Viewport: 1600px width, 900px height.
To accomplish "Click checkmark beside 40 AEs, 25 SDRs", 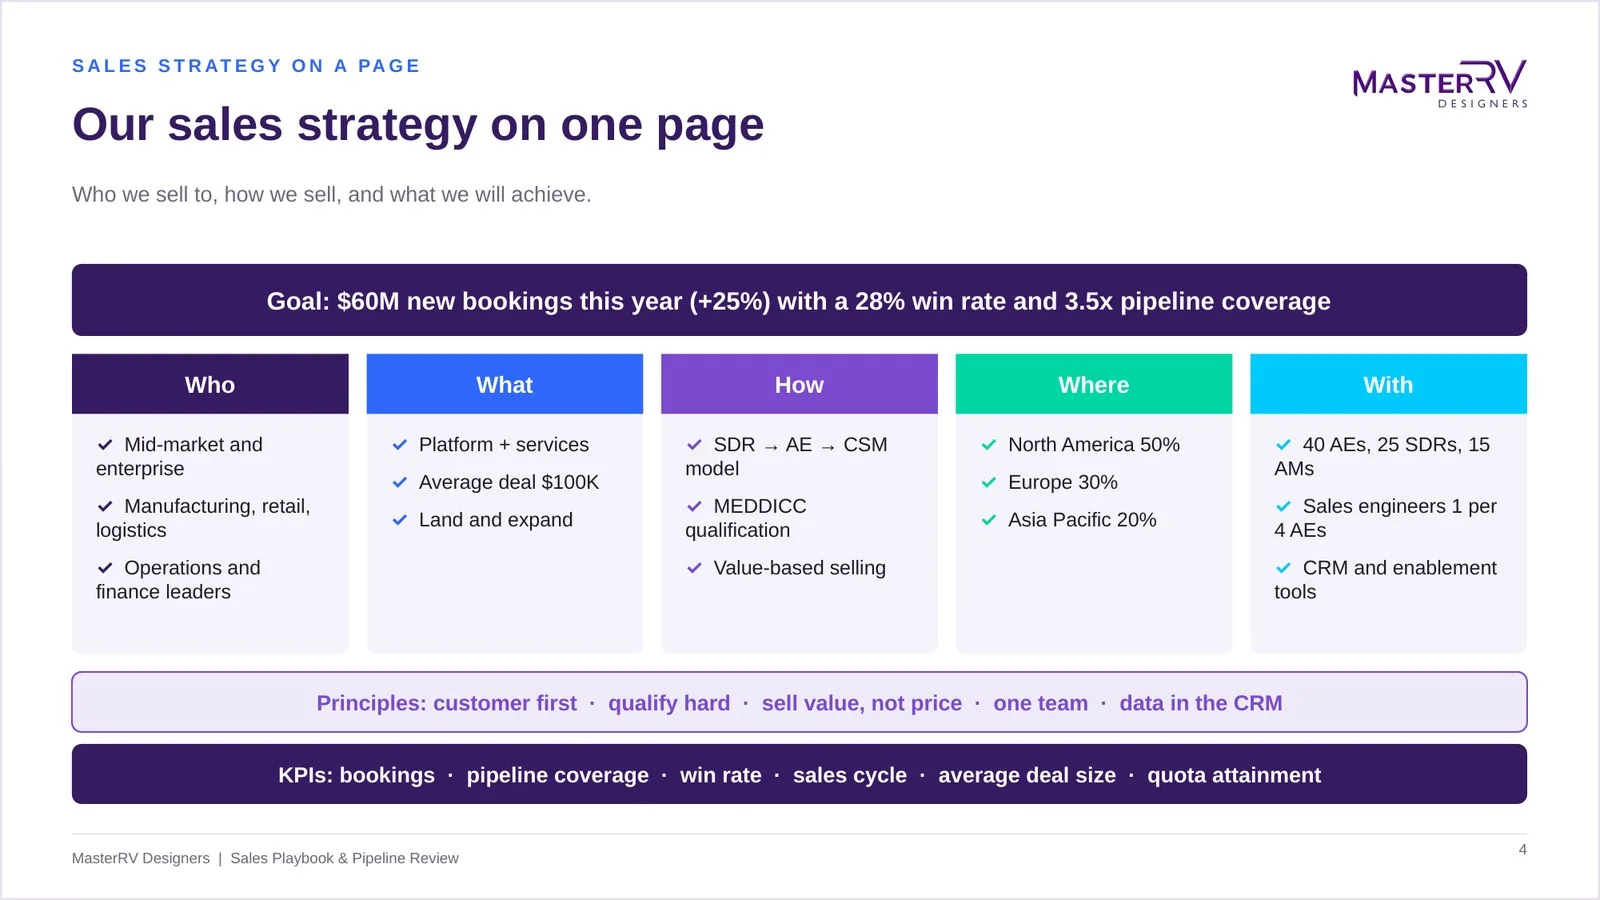I will point(1284,445).
